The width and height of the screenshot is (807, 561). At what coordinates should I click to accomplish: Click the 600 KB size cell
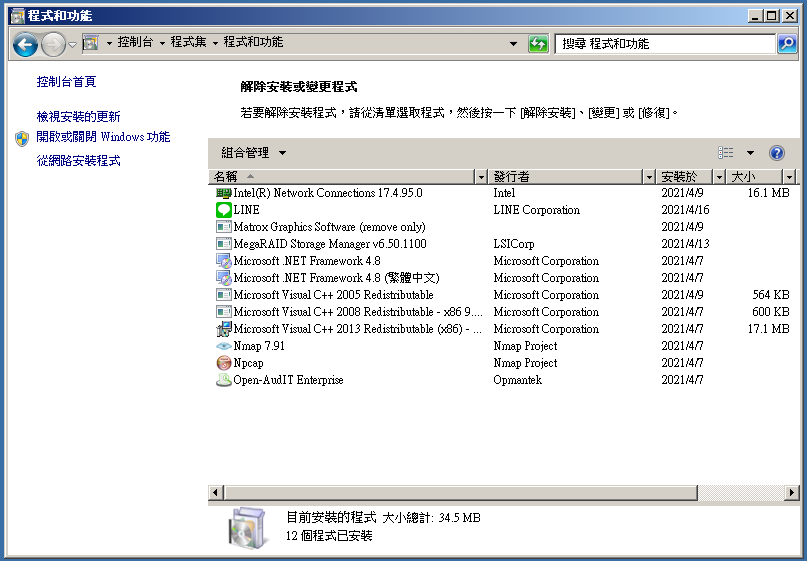(x=771, y=312)
